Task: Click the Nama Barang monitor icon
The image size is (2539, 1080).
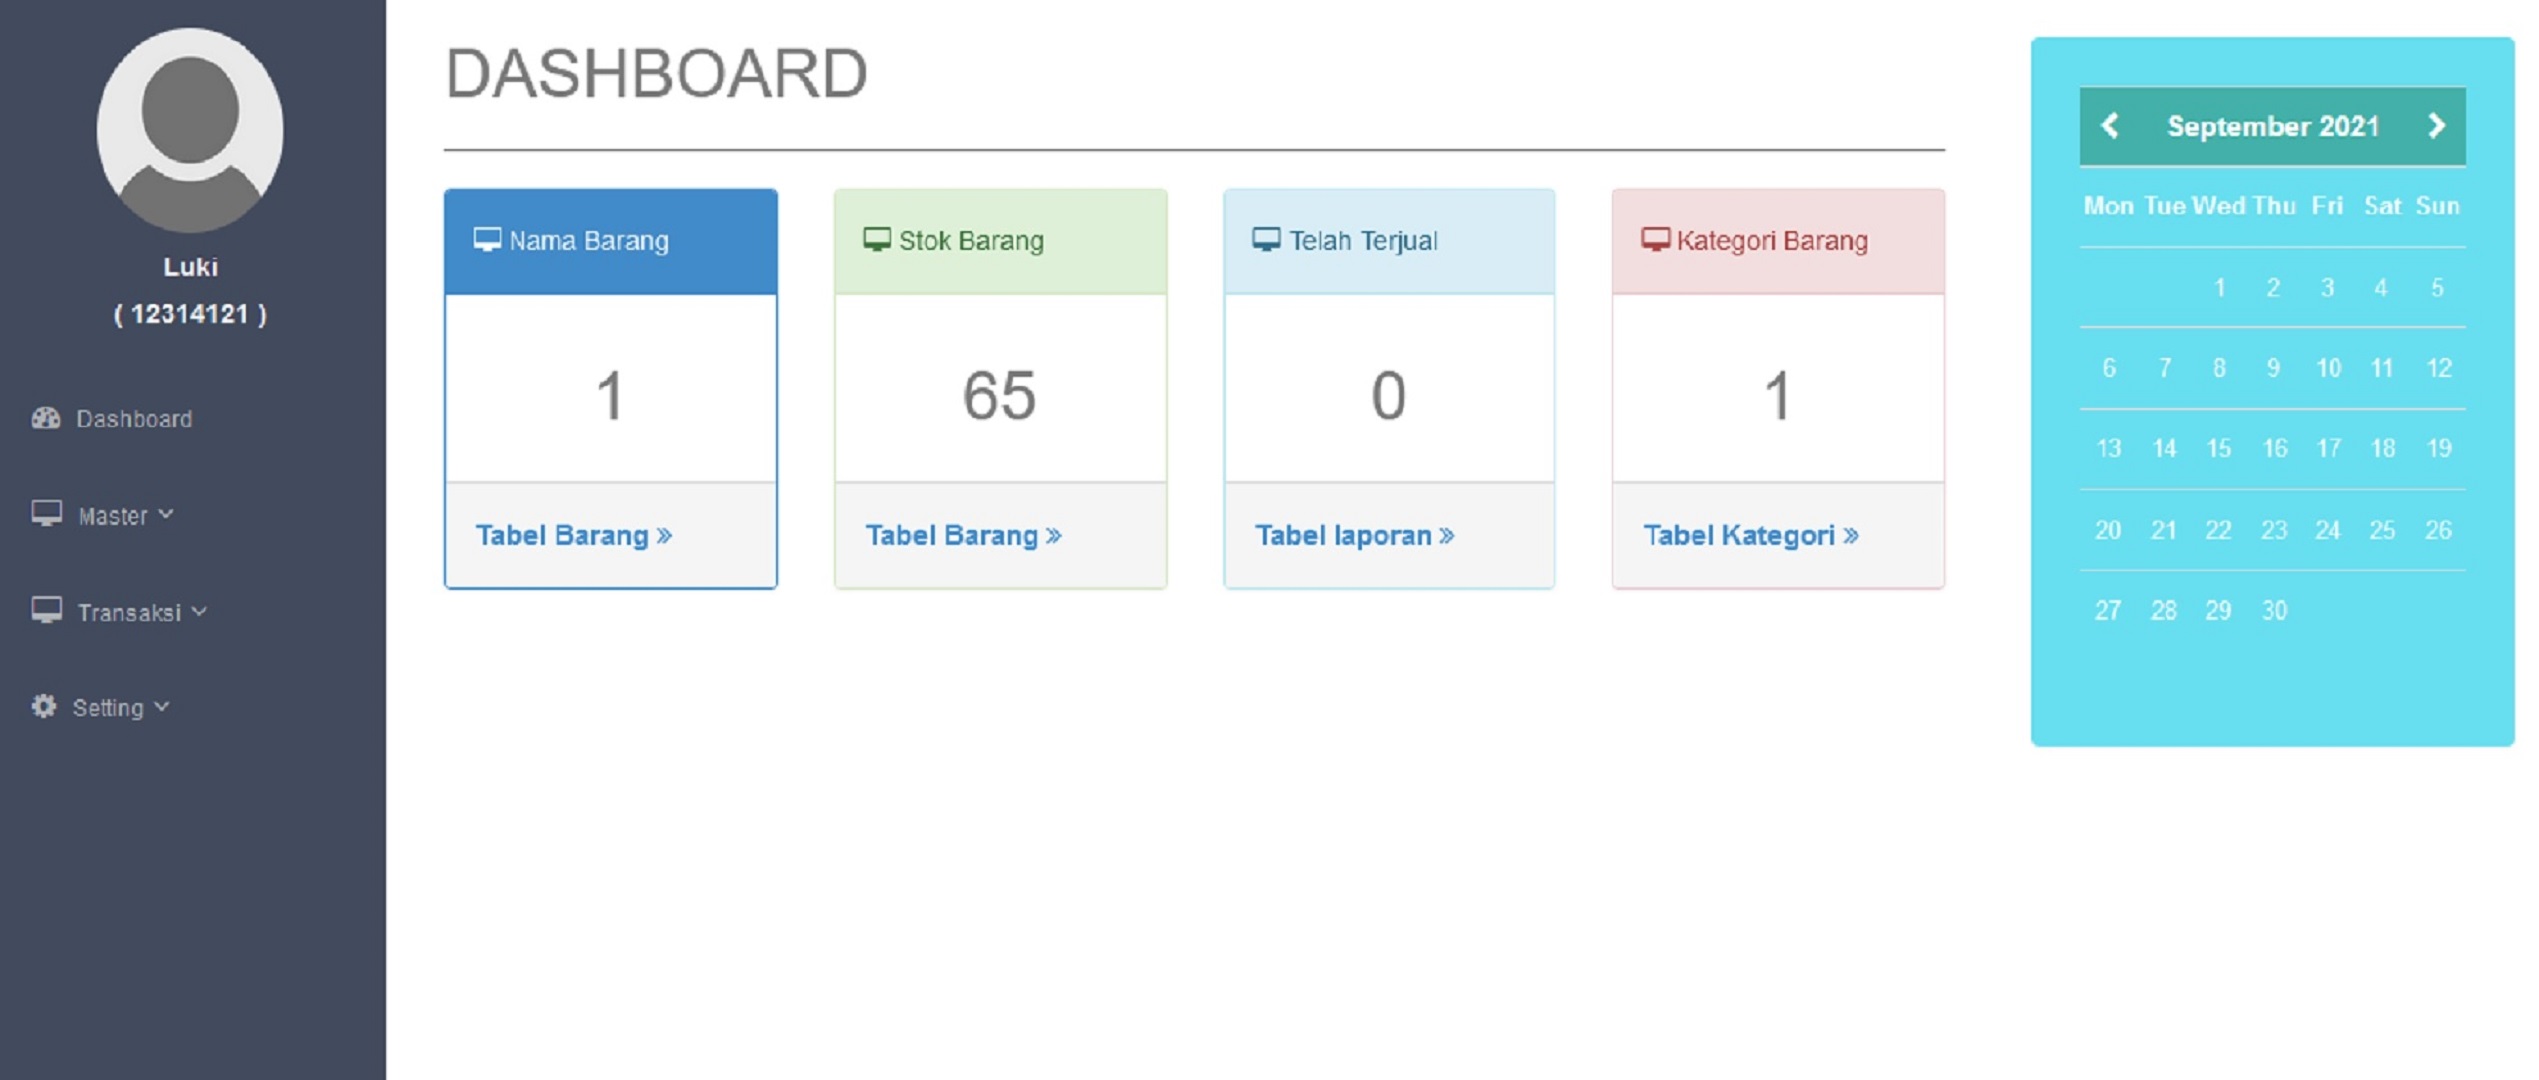Action: (x=487, y=240)
